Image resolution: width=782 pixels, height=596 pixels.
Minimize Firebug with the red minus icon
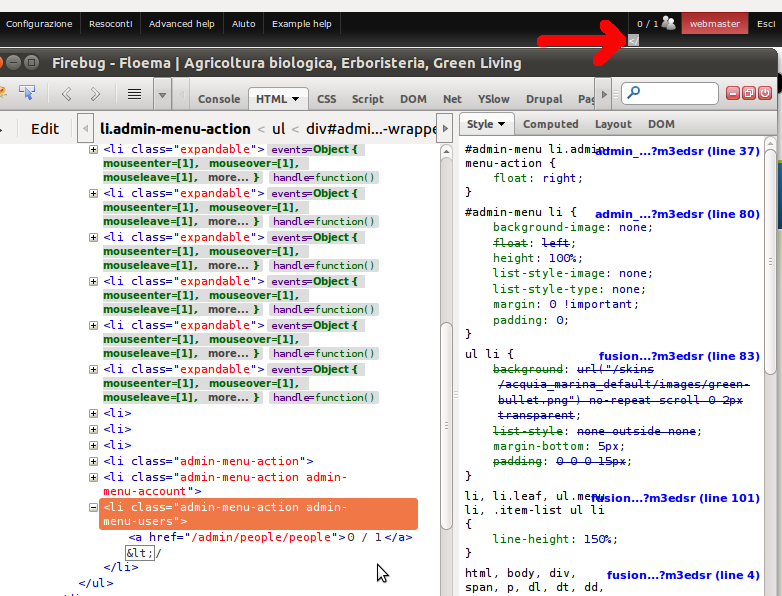point(732,93)
